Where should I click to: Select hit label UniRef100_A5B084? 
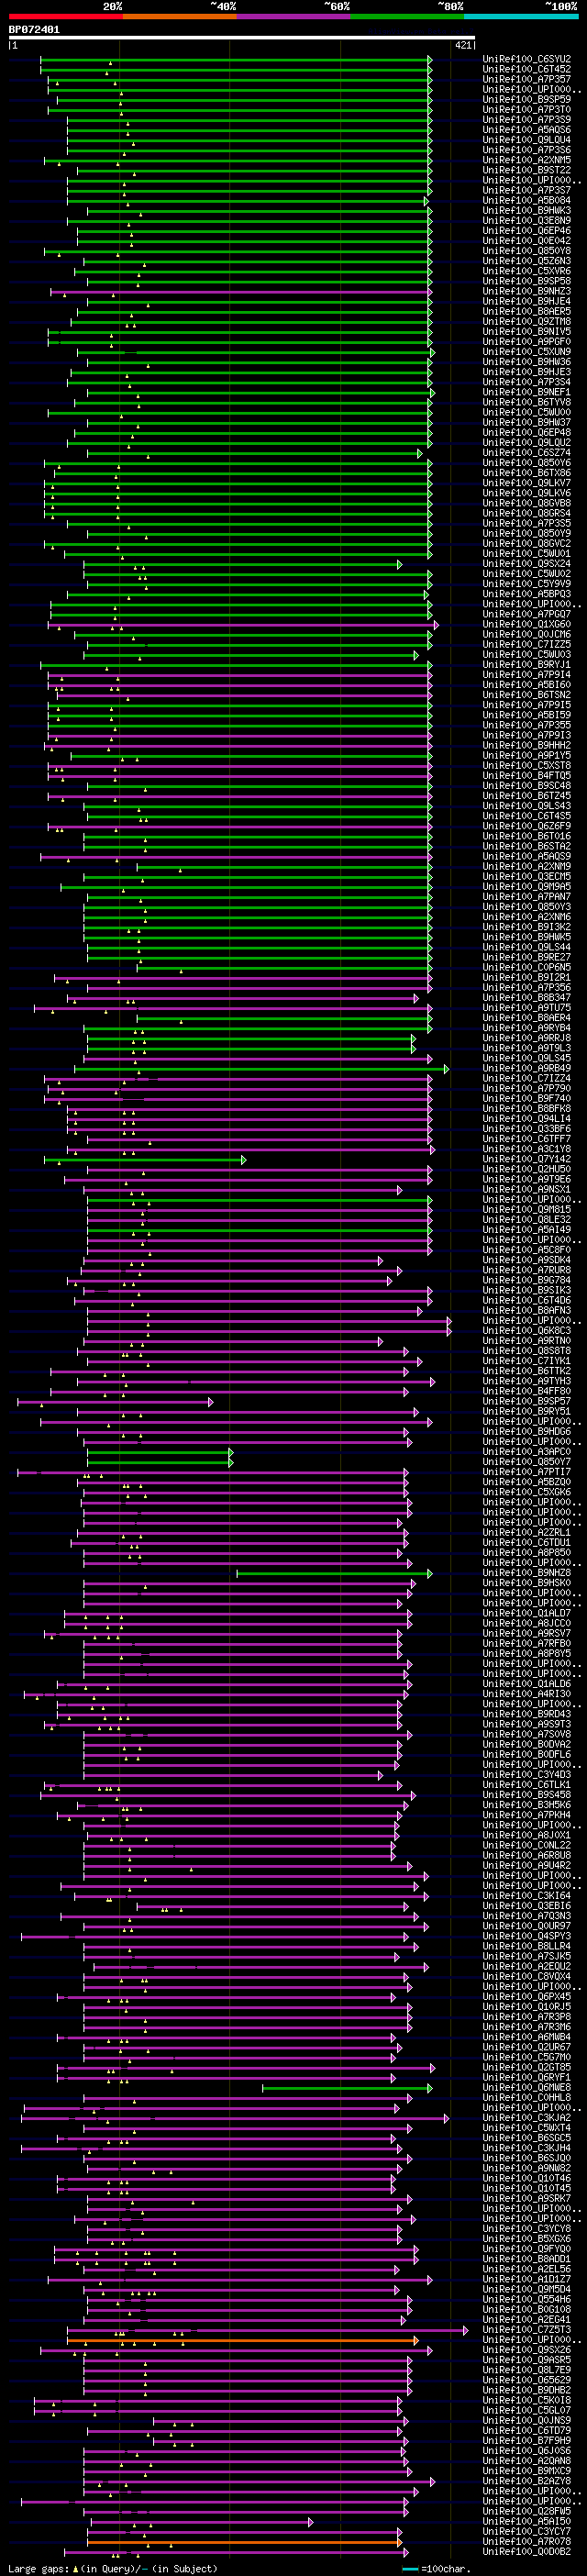click(x=527, y=201)
